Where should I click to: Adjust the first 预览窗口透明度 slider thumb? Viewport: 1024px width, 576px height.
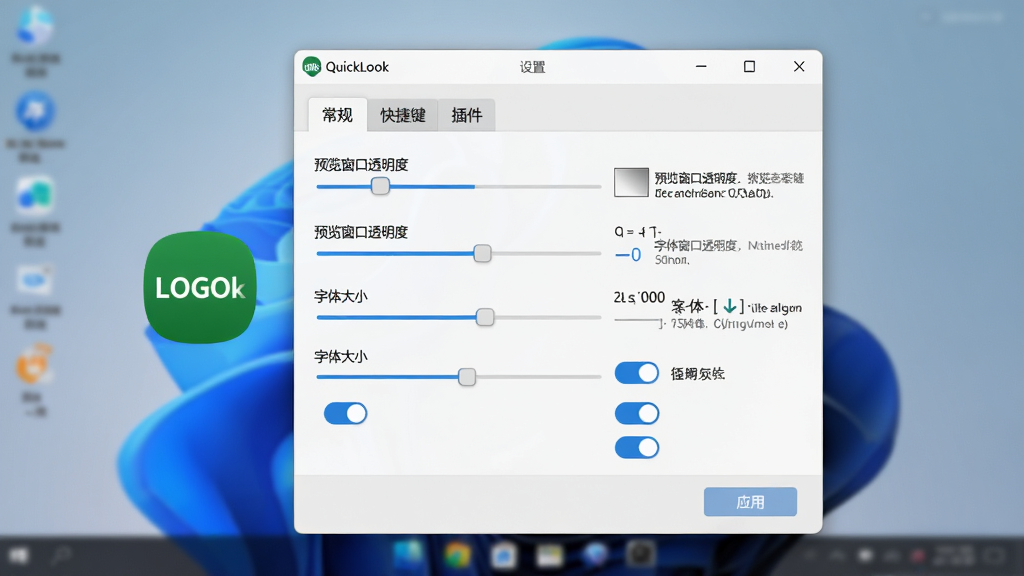click(x=380, y=186)
